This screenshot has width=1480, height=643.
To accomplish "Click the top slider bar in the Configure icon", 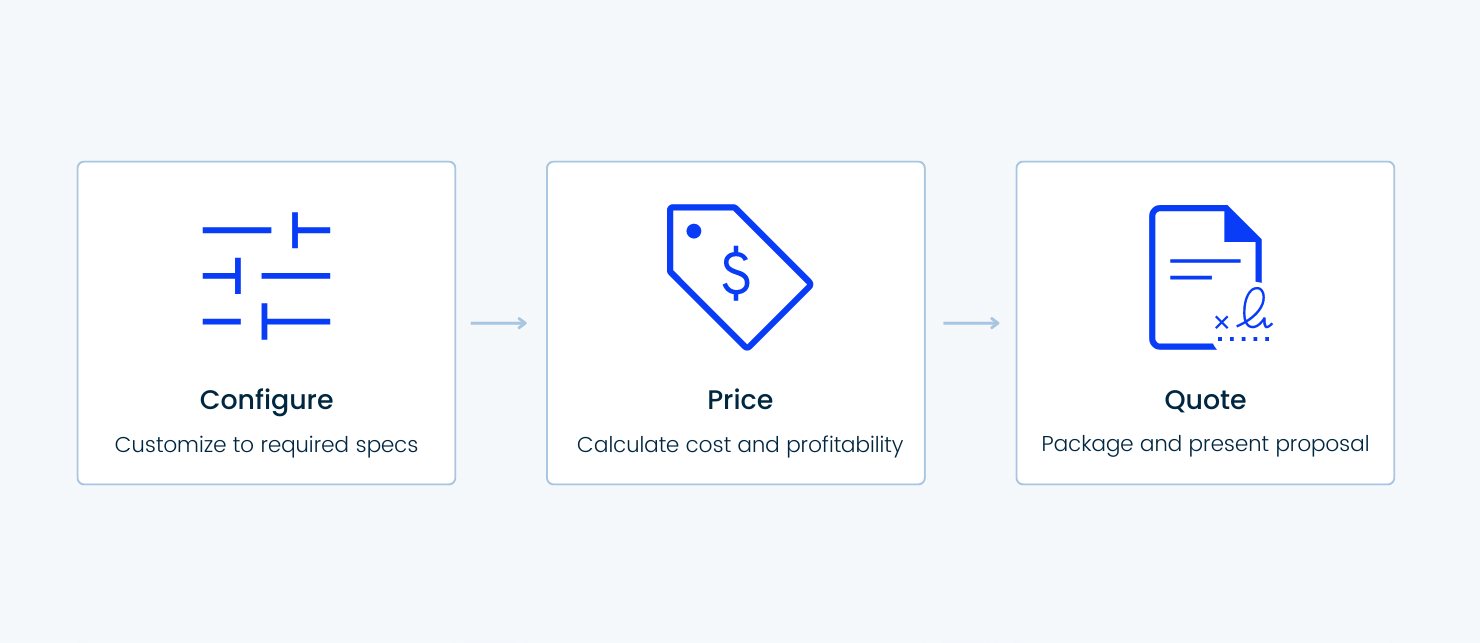I will point(266,230).
